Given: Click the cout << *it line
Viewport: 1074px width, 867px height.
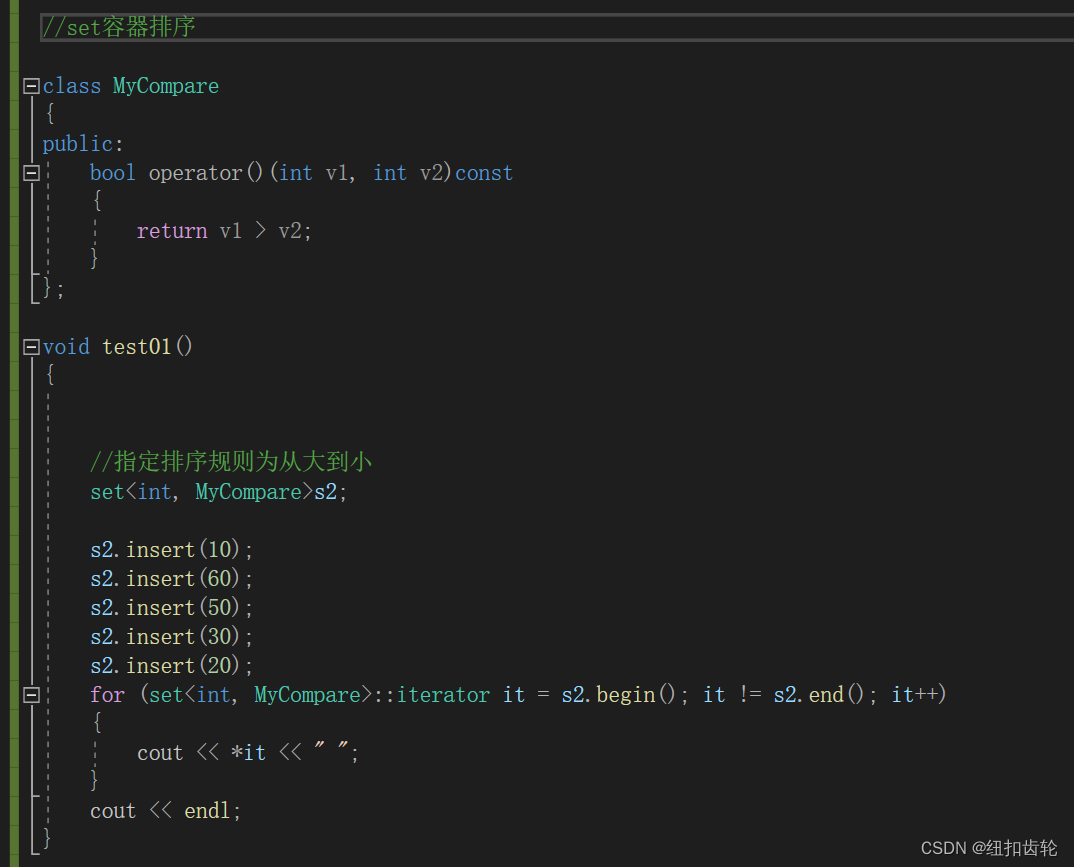Looking at the screenshot, I should (x=247, y=753).
